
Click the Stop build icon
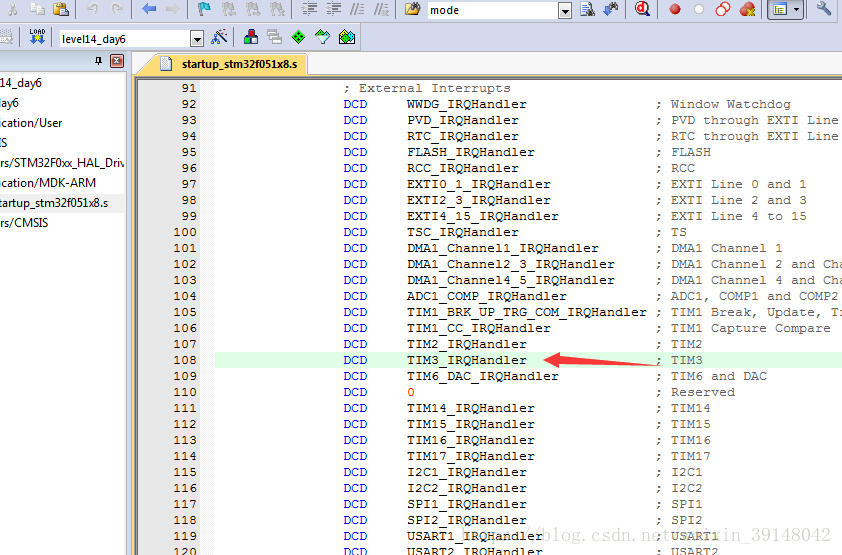6,37
